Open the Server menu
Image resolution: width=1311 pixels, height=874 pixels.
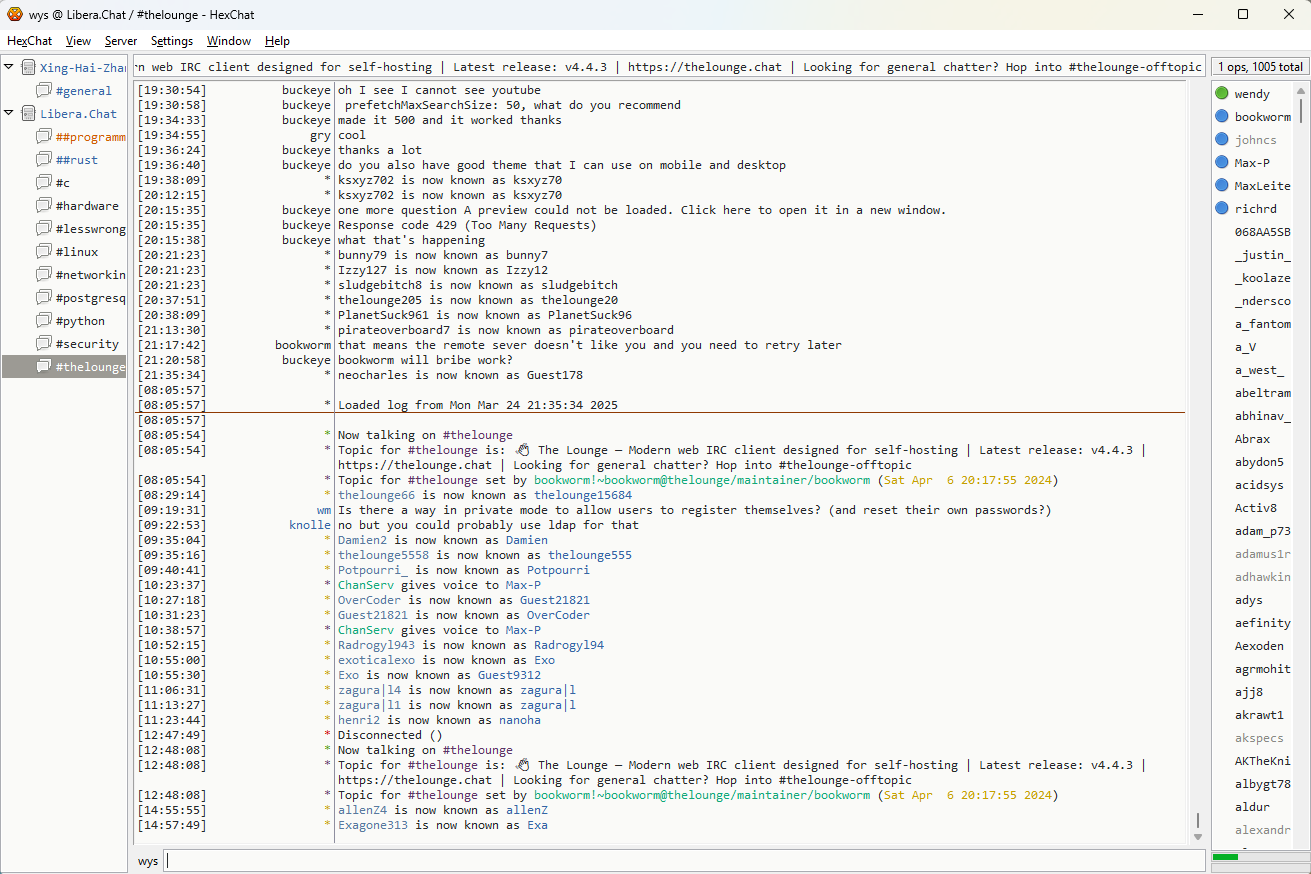point(121,41)
